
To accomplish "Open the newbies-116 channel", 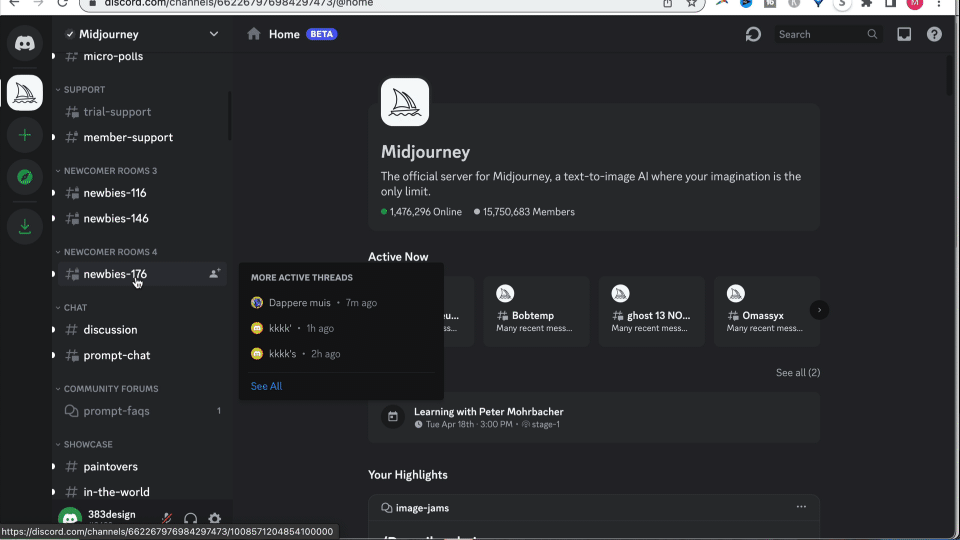I will click(x=142, y=193).
